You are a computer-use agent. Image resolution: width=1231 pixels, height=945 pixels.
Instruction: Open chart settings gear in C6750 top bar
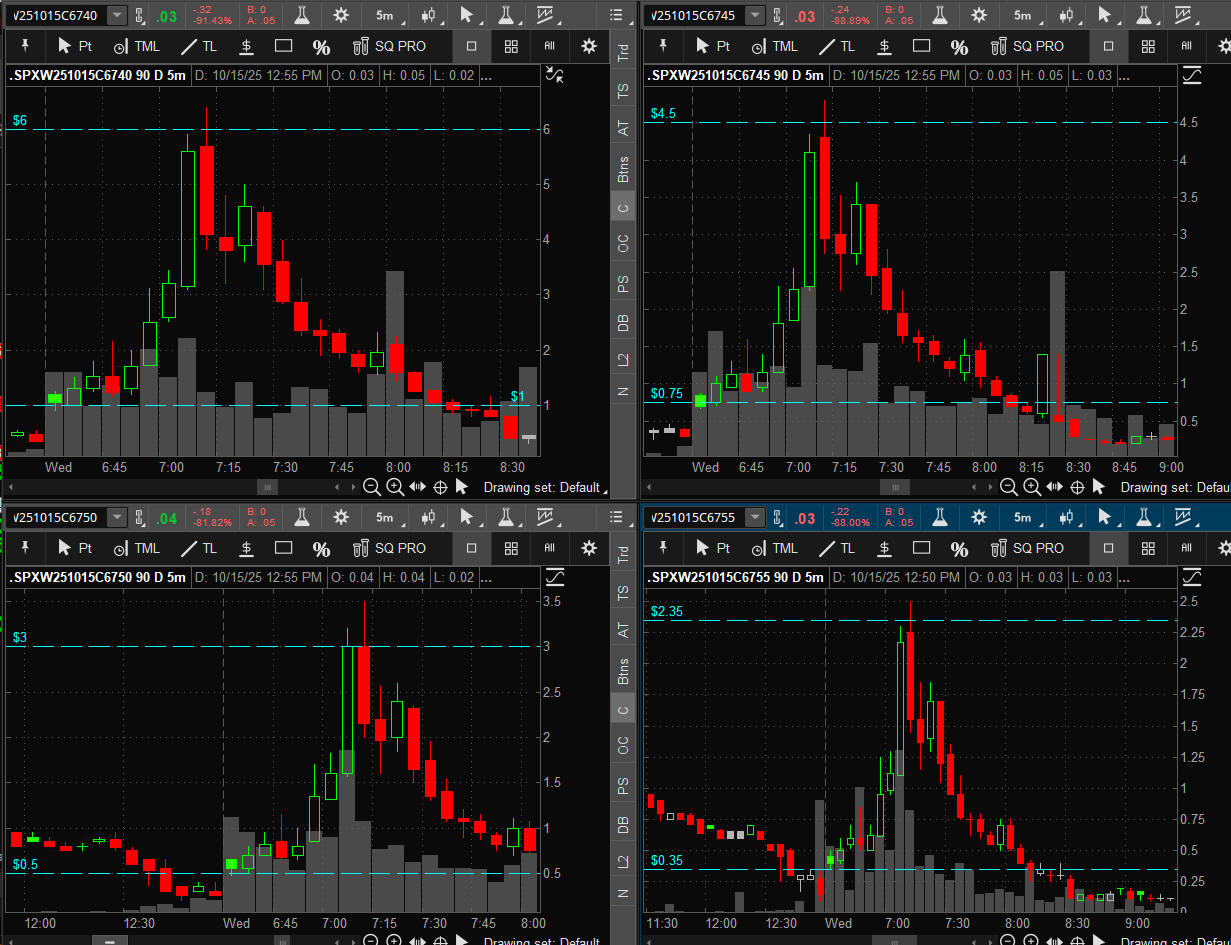[x=341, y=517]
